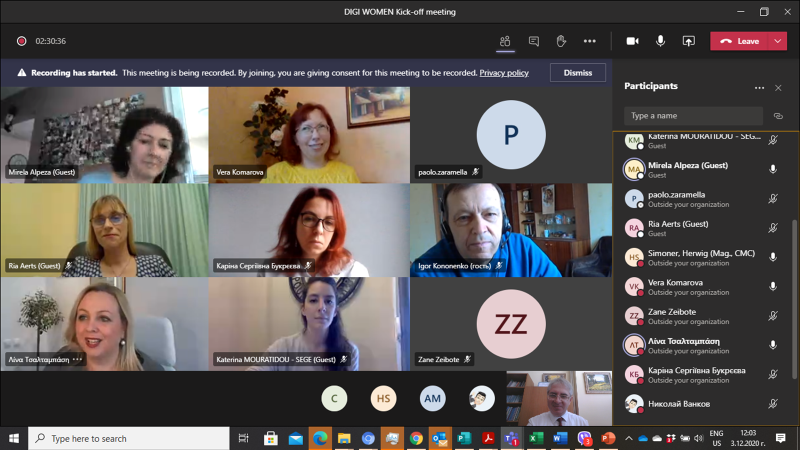Open more actions menu in meeting toolbar

tap(589, 41)
